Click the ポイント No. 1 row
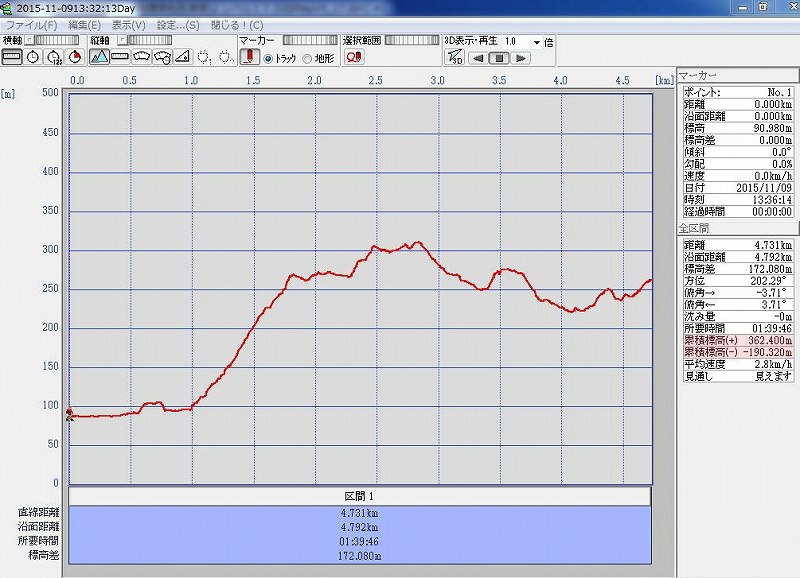The width and height of the screenshot is (800, 578). point(738,92)
